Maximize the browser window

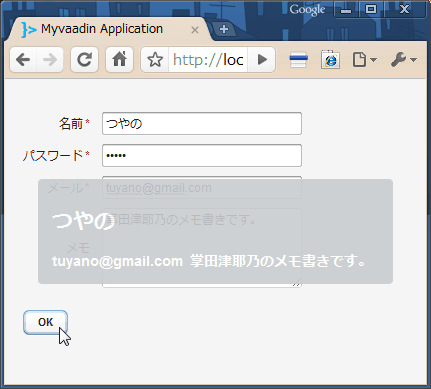[x=371, y=9]
